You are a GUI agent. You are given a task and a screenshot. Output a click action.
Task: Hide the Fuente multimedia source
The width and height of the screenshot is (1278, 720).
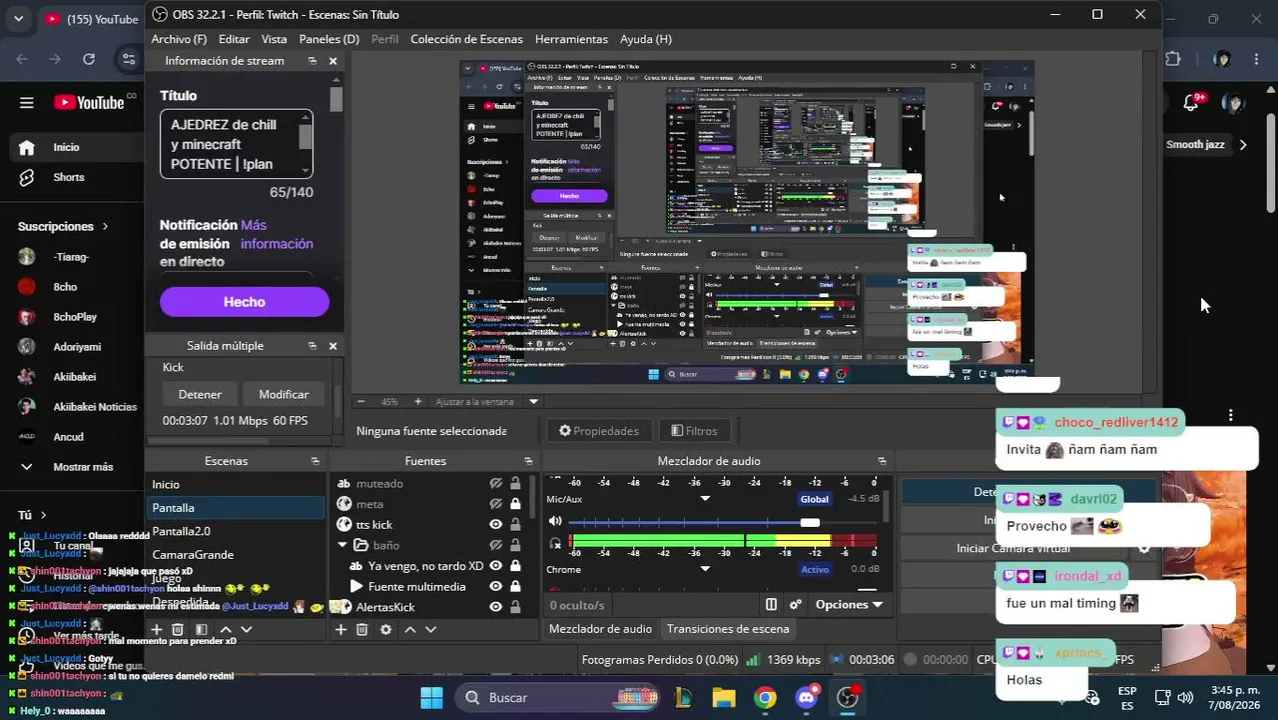coord(495,587)
